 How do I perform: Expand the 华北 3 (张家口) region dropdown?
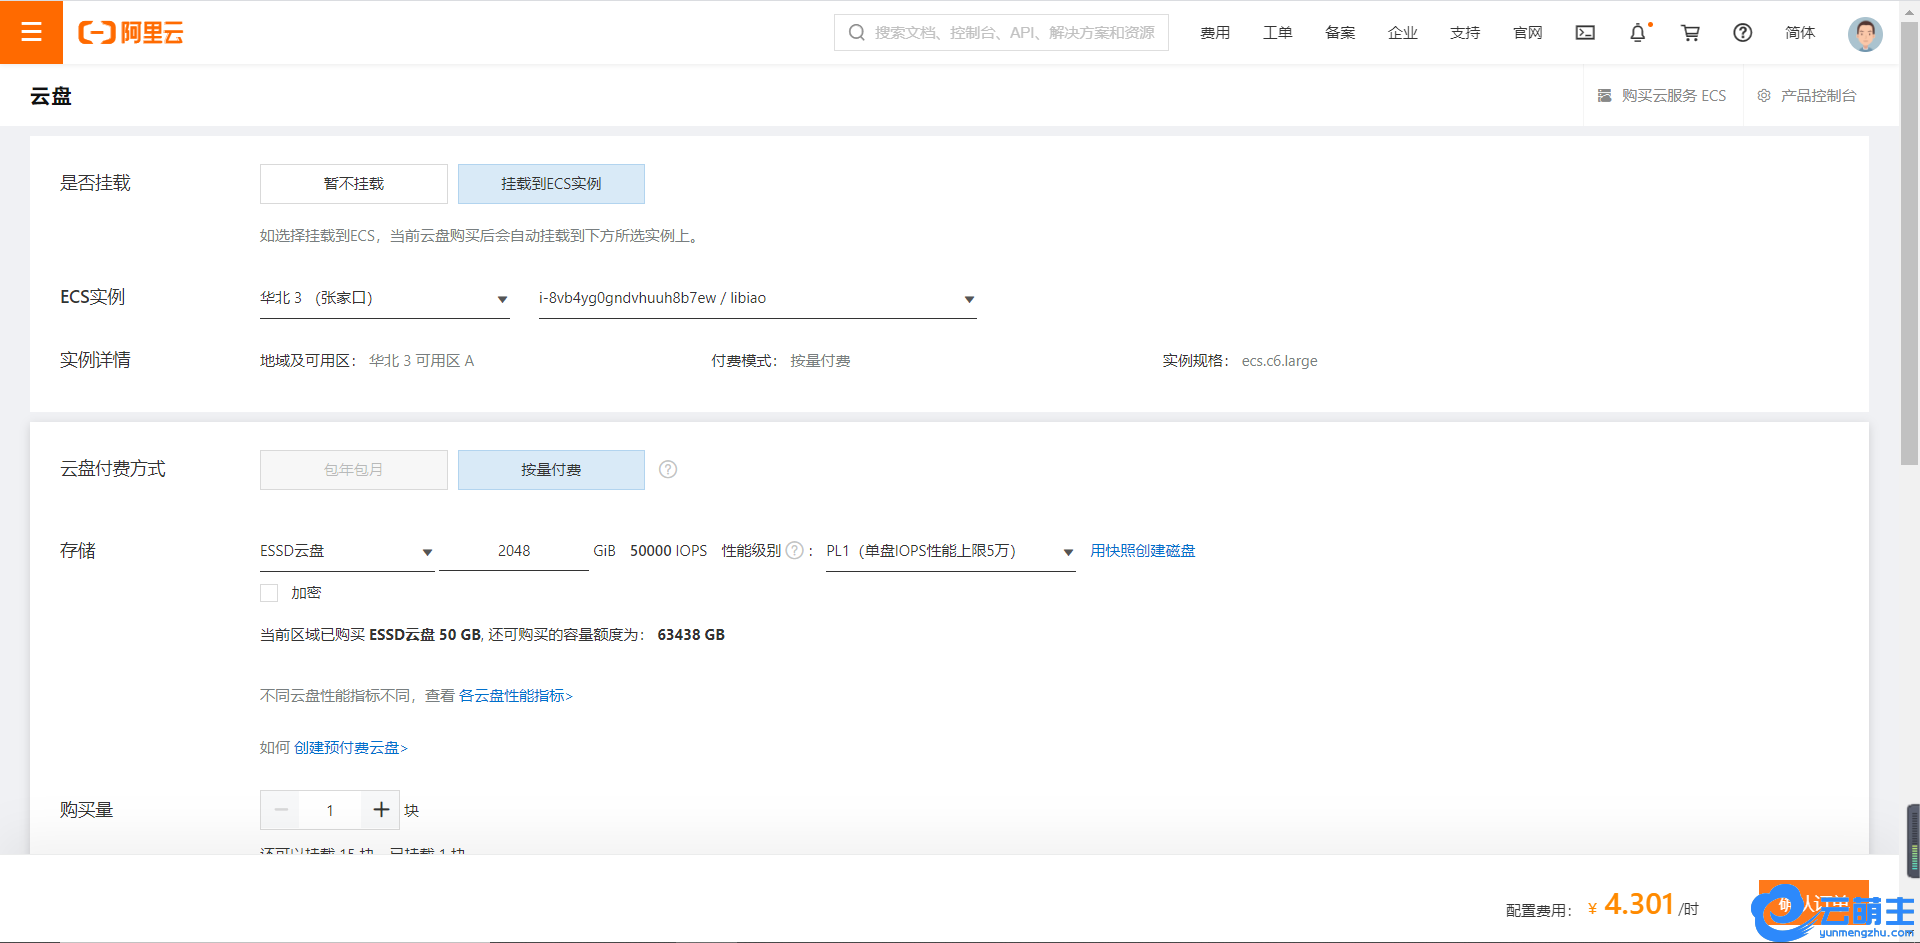[384, 299]
